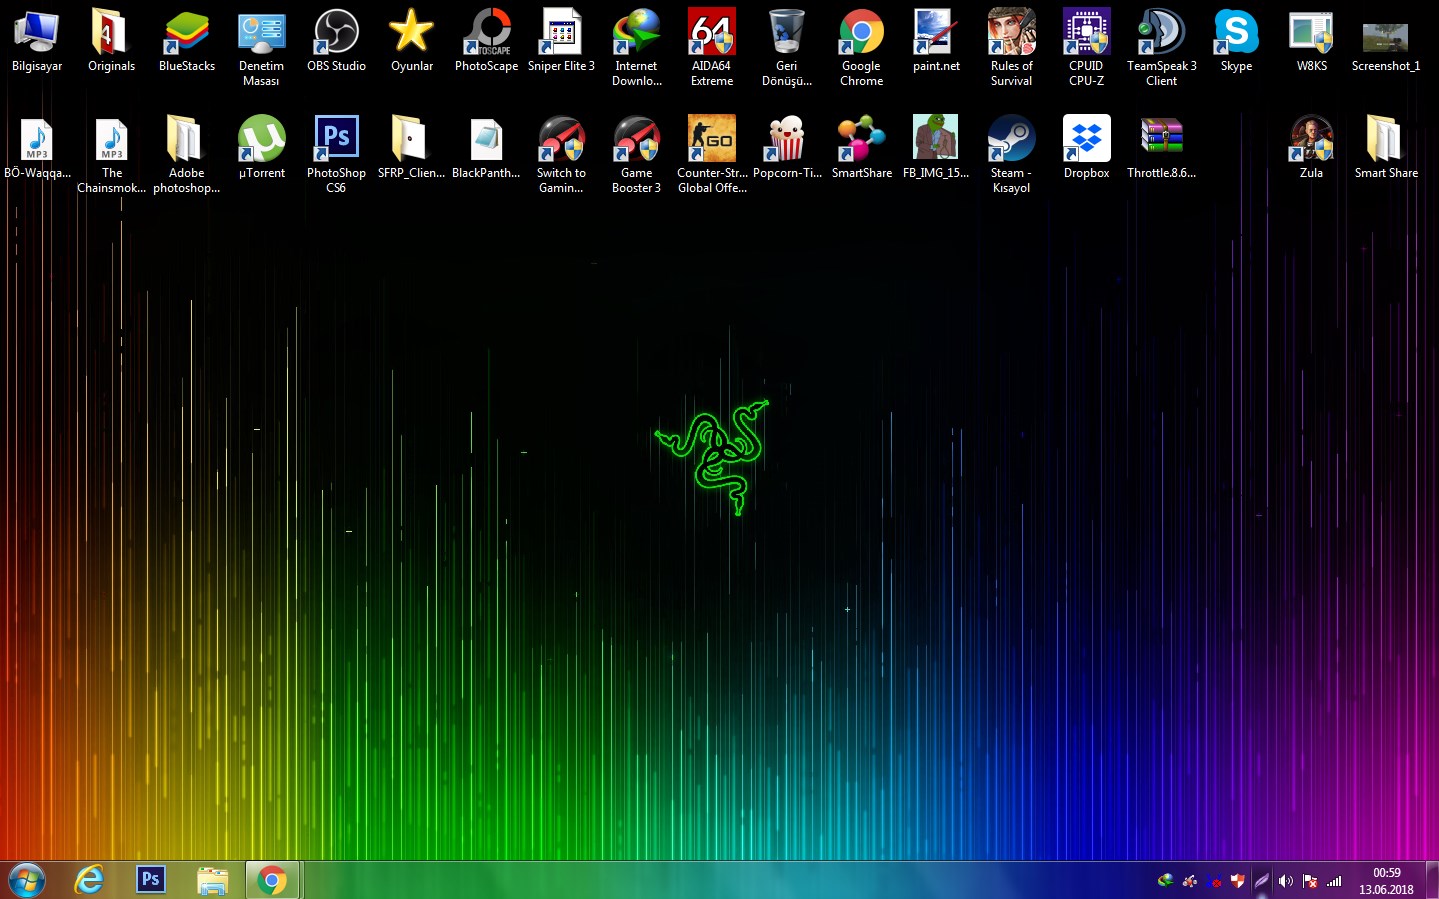Select the BÖ-Waqqa MP3 file
1439x899 pixels.
click(x=37, y=148)
